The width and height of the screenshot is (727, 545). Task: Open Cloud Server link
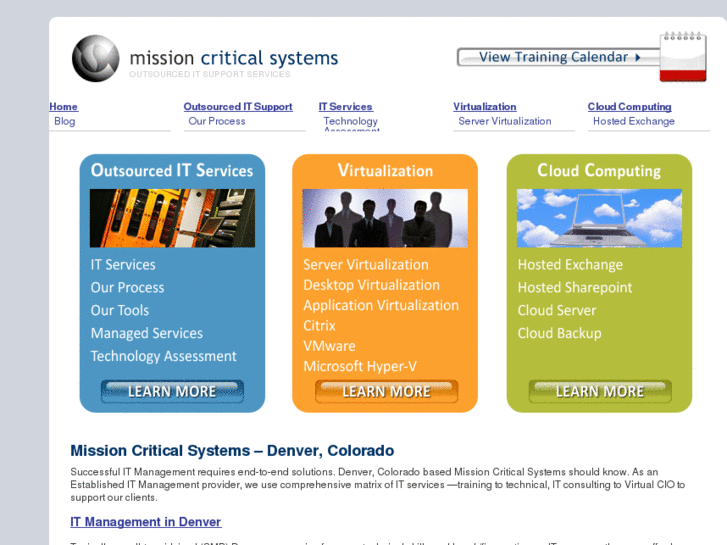tap(557, 310)
